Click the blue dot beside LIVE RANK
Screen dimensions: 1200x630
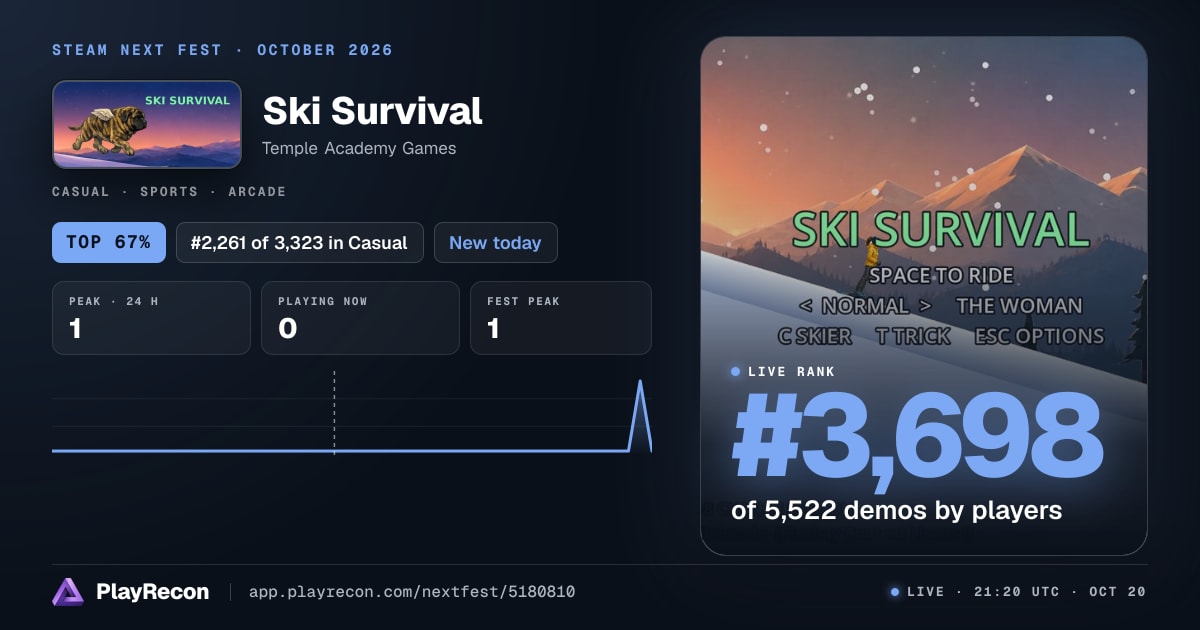pyautogui.click(x=736, y=372)
